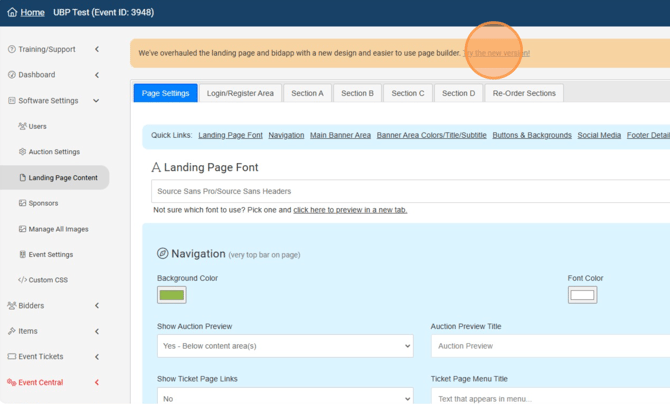Image resolution: width=670 pixels, height=410 pixels.
Task: Switch to Login/Register Area tab
Action: click(240, 93)
